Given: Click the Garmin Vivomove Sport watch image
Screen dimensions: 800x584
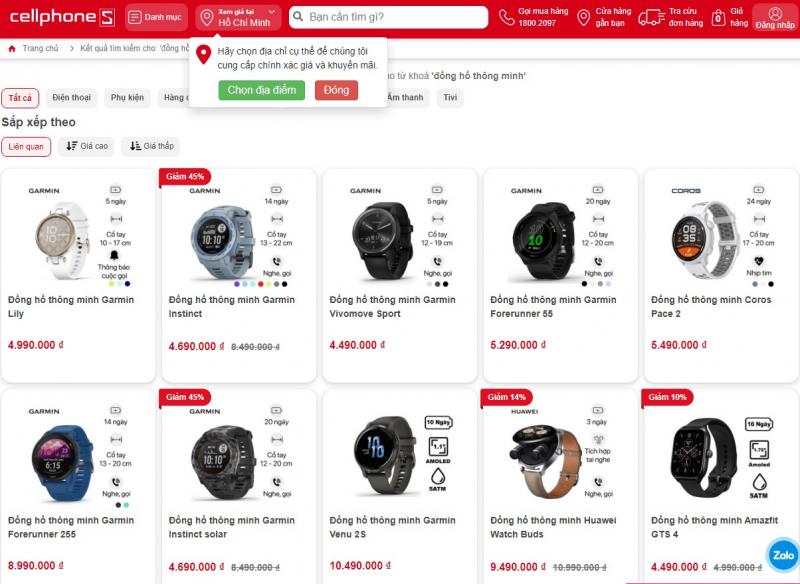Looking at the screenshot, I should (x=383, y=241).
